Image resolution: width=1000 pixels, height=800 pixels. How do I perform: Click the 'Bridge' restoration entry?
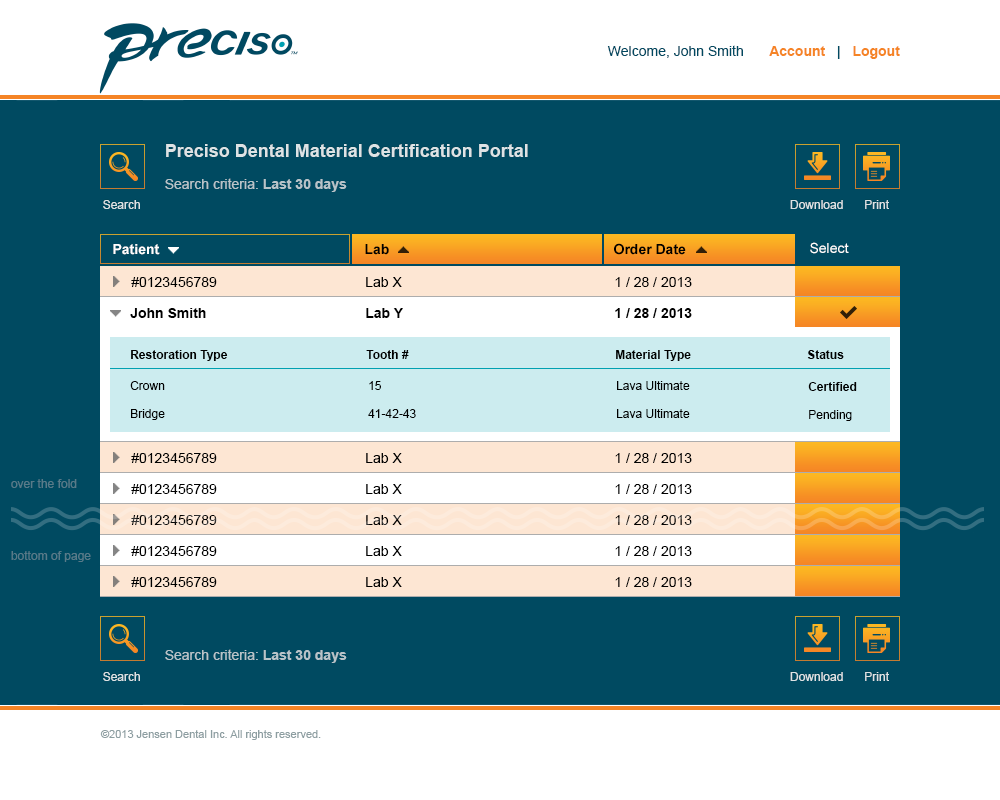147,414
